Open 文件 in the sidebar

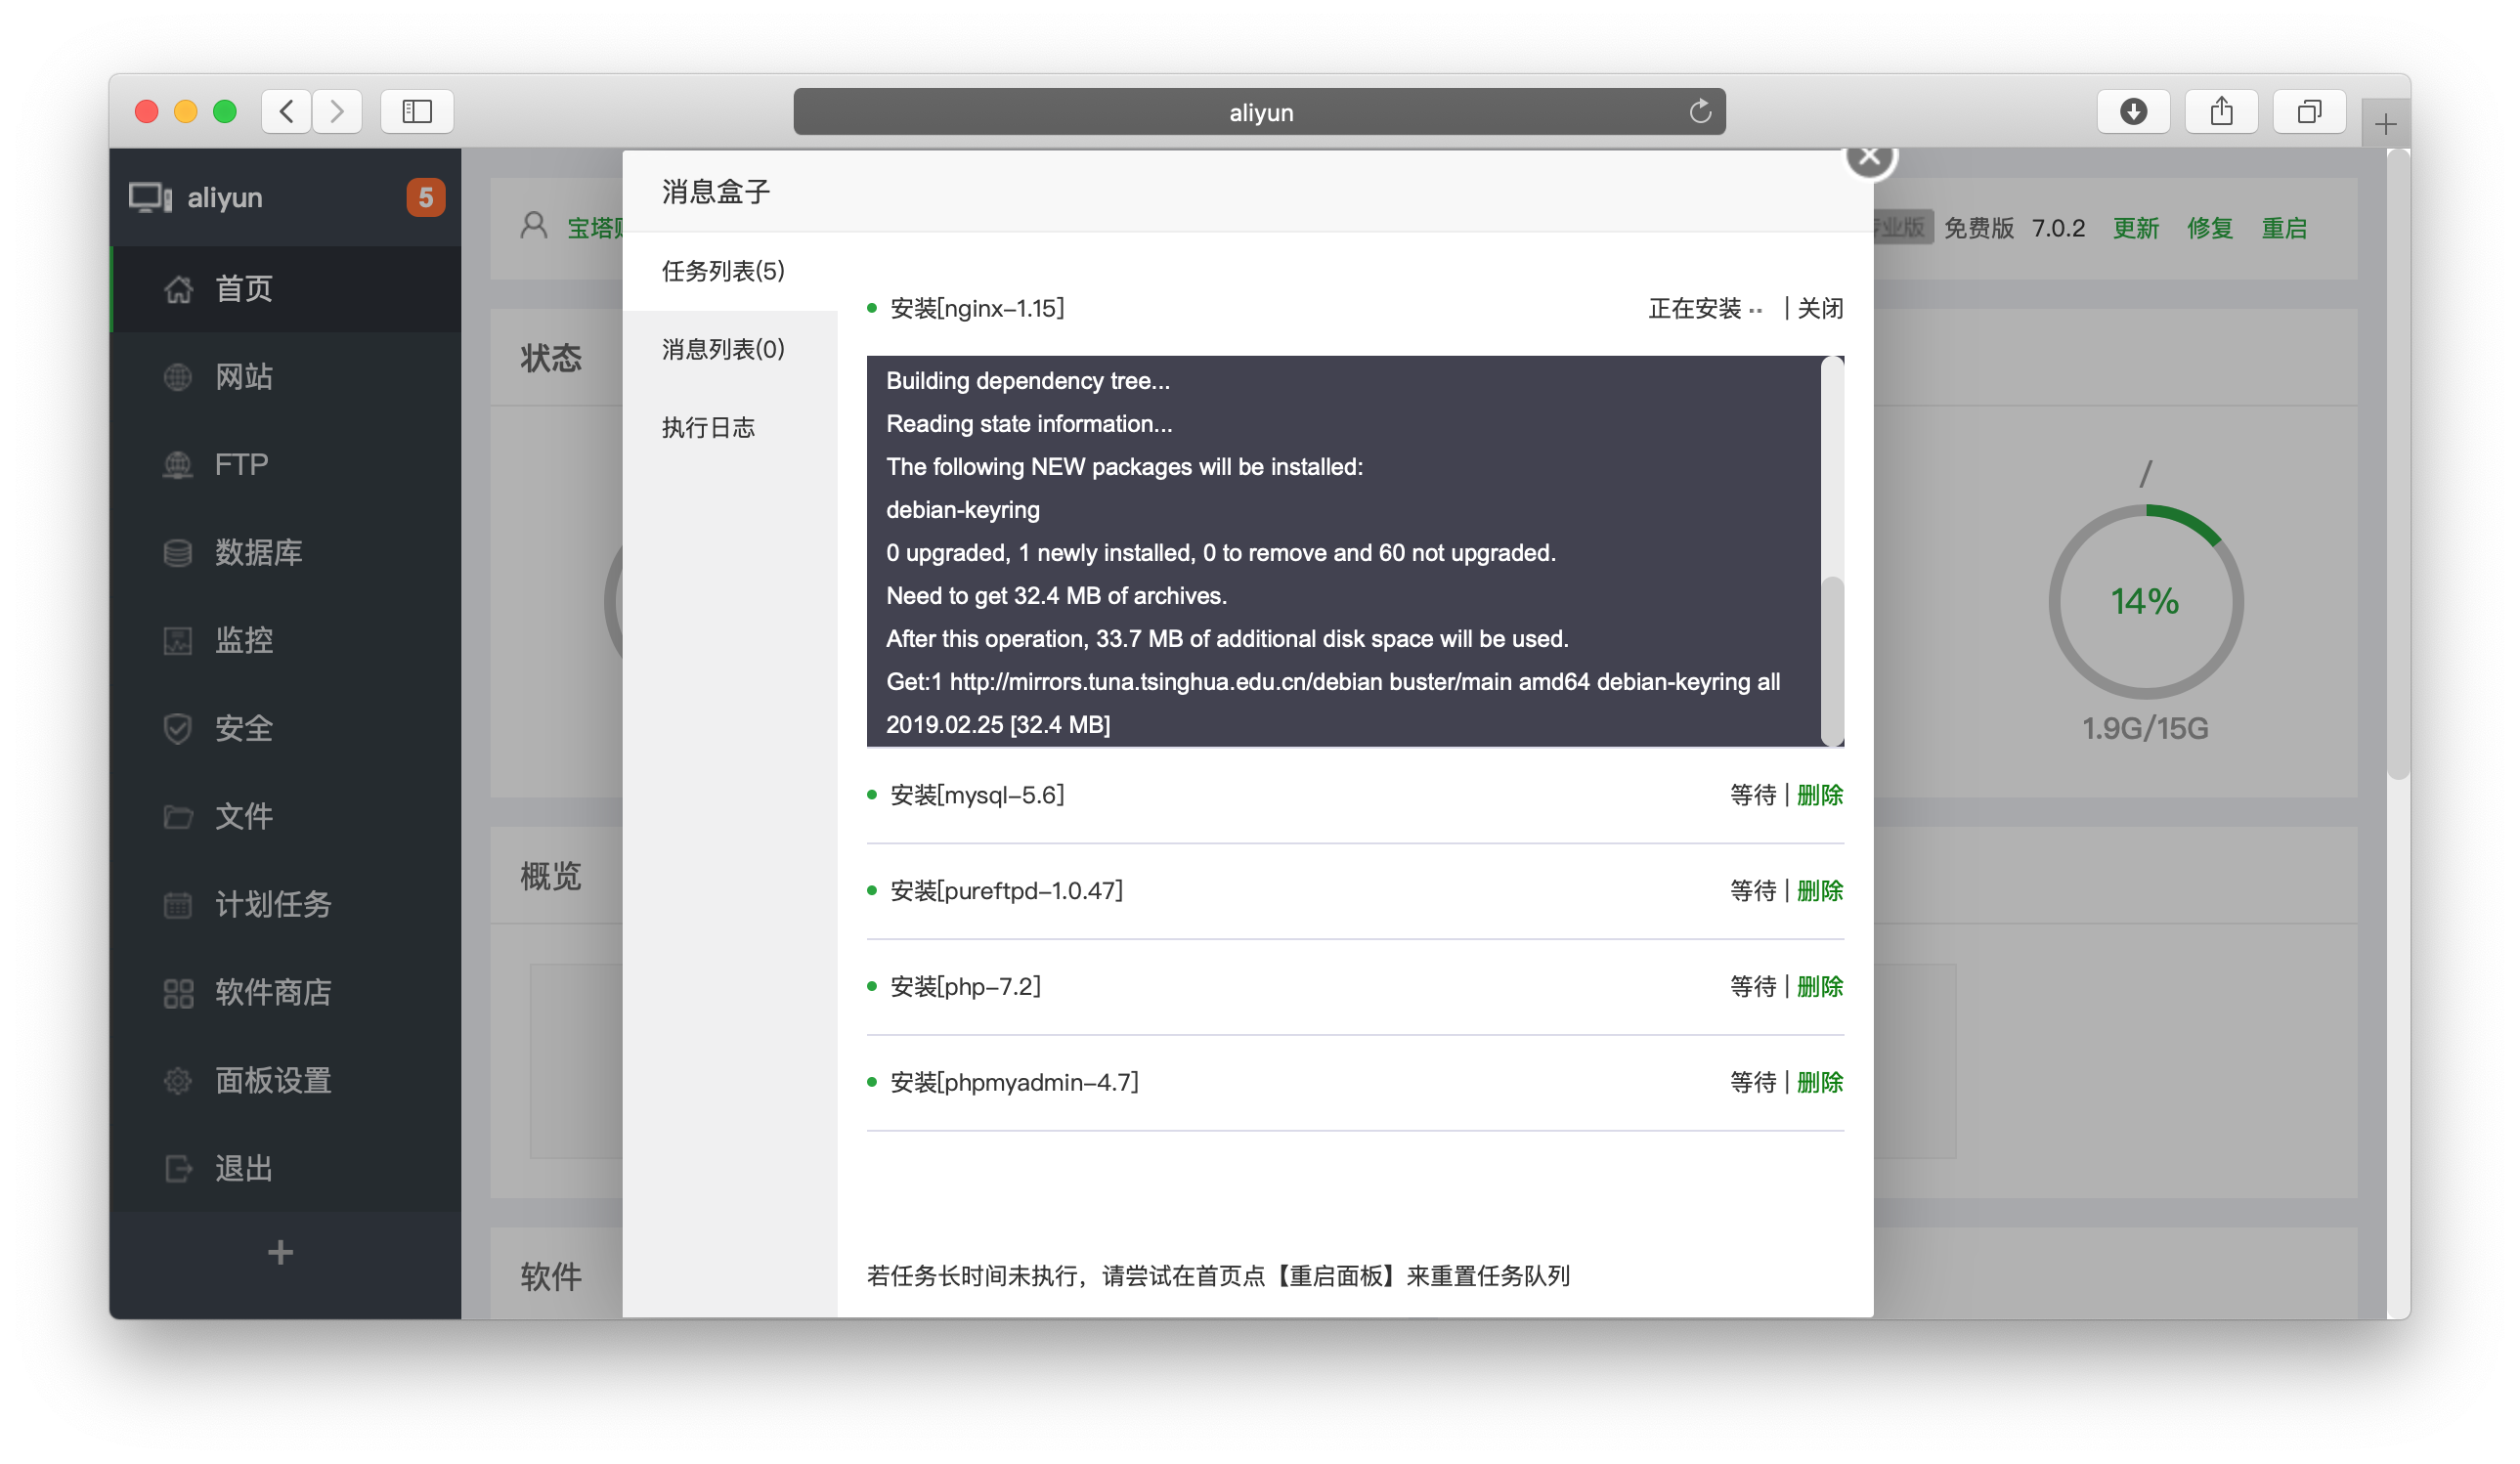pyautogui.click(x=285, y=817)
